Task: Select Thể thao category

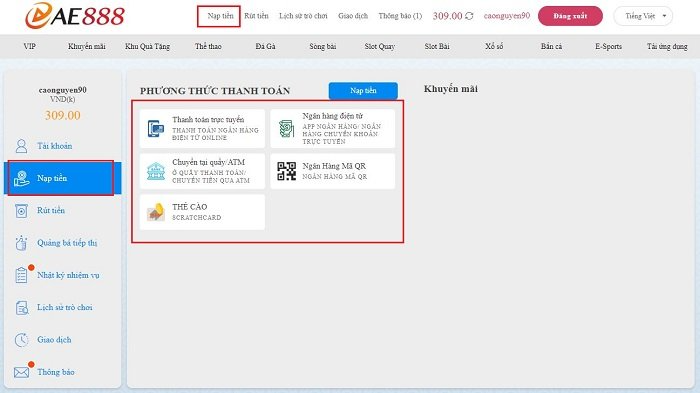Action: point(208,46)
